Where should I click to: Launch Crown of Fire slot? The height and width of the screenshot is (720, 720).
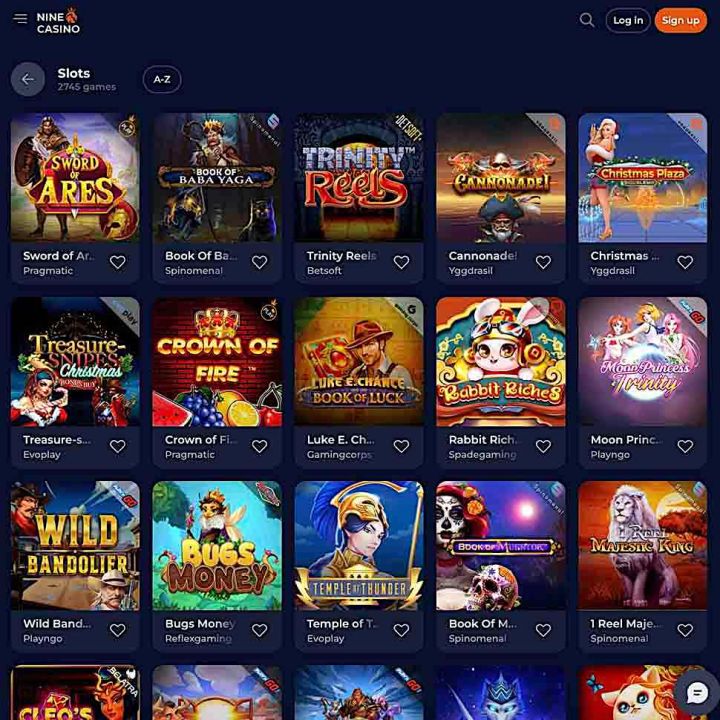217,361
